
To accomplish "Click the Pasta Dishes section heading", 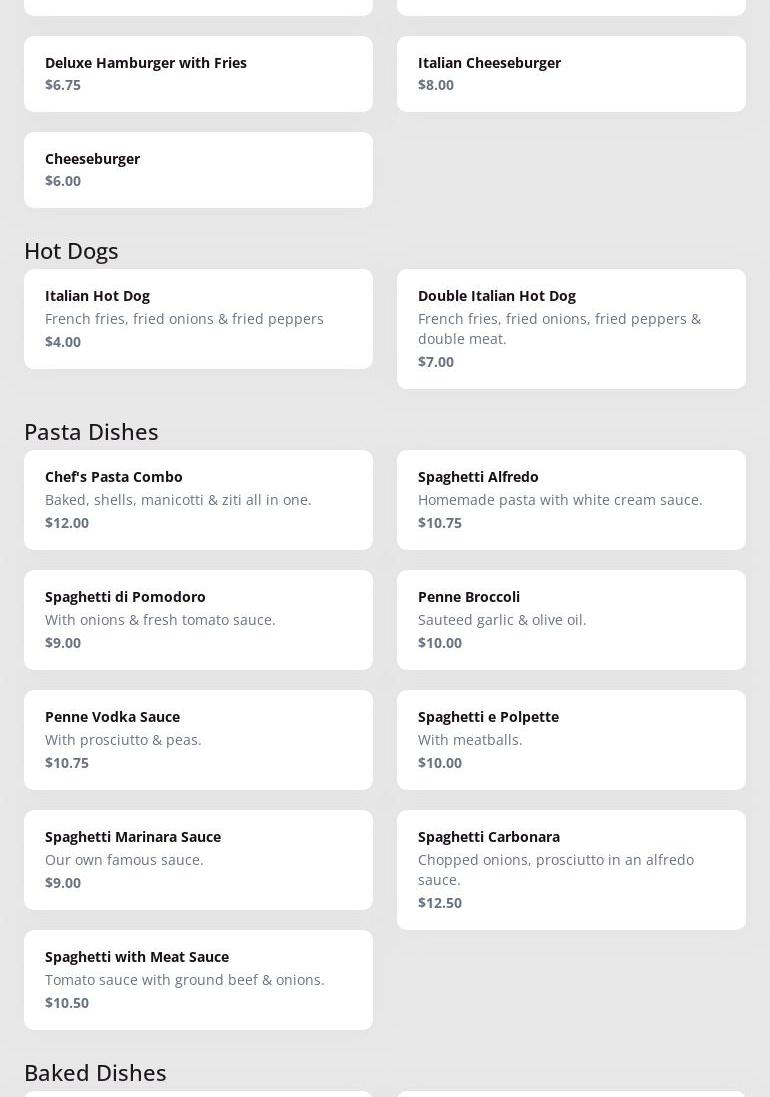I will click(91, 431).
